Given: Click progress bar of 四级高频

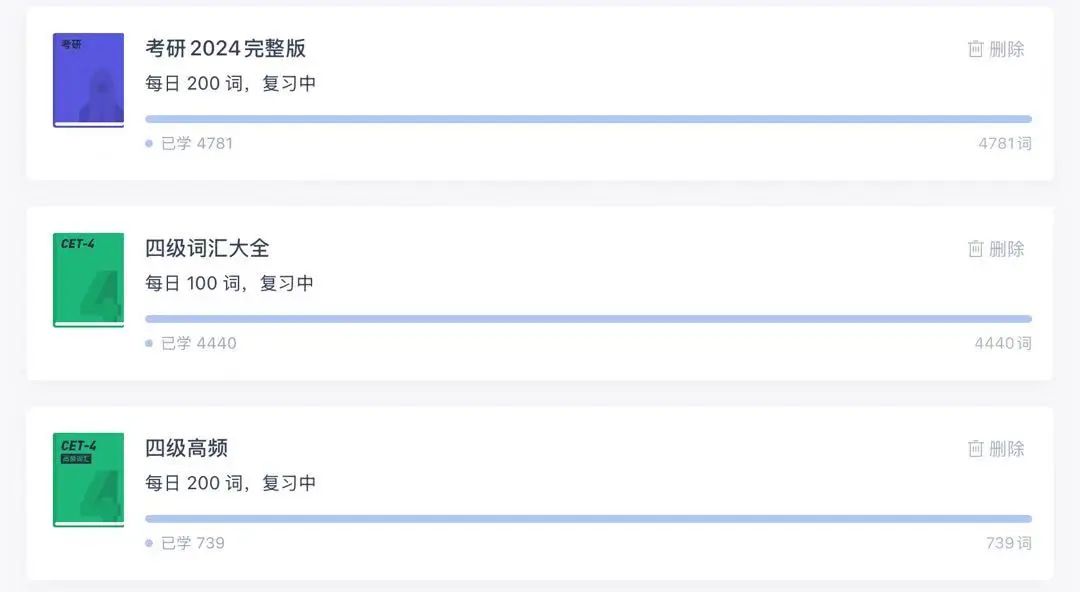Looking at the screenshot, I should (588, 519).
